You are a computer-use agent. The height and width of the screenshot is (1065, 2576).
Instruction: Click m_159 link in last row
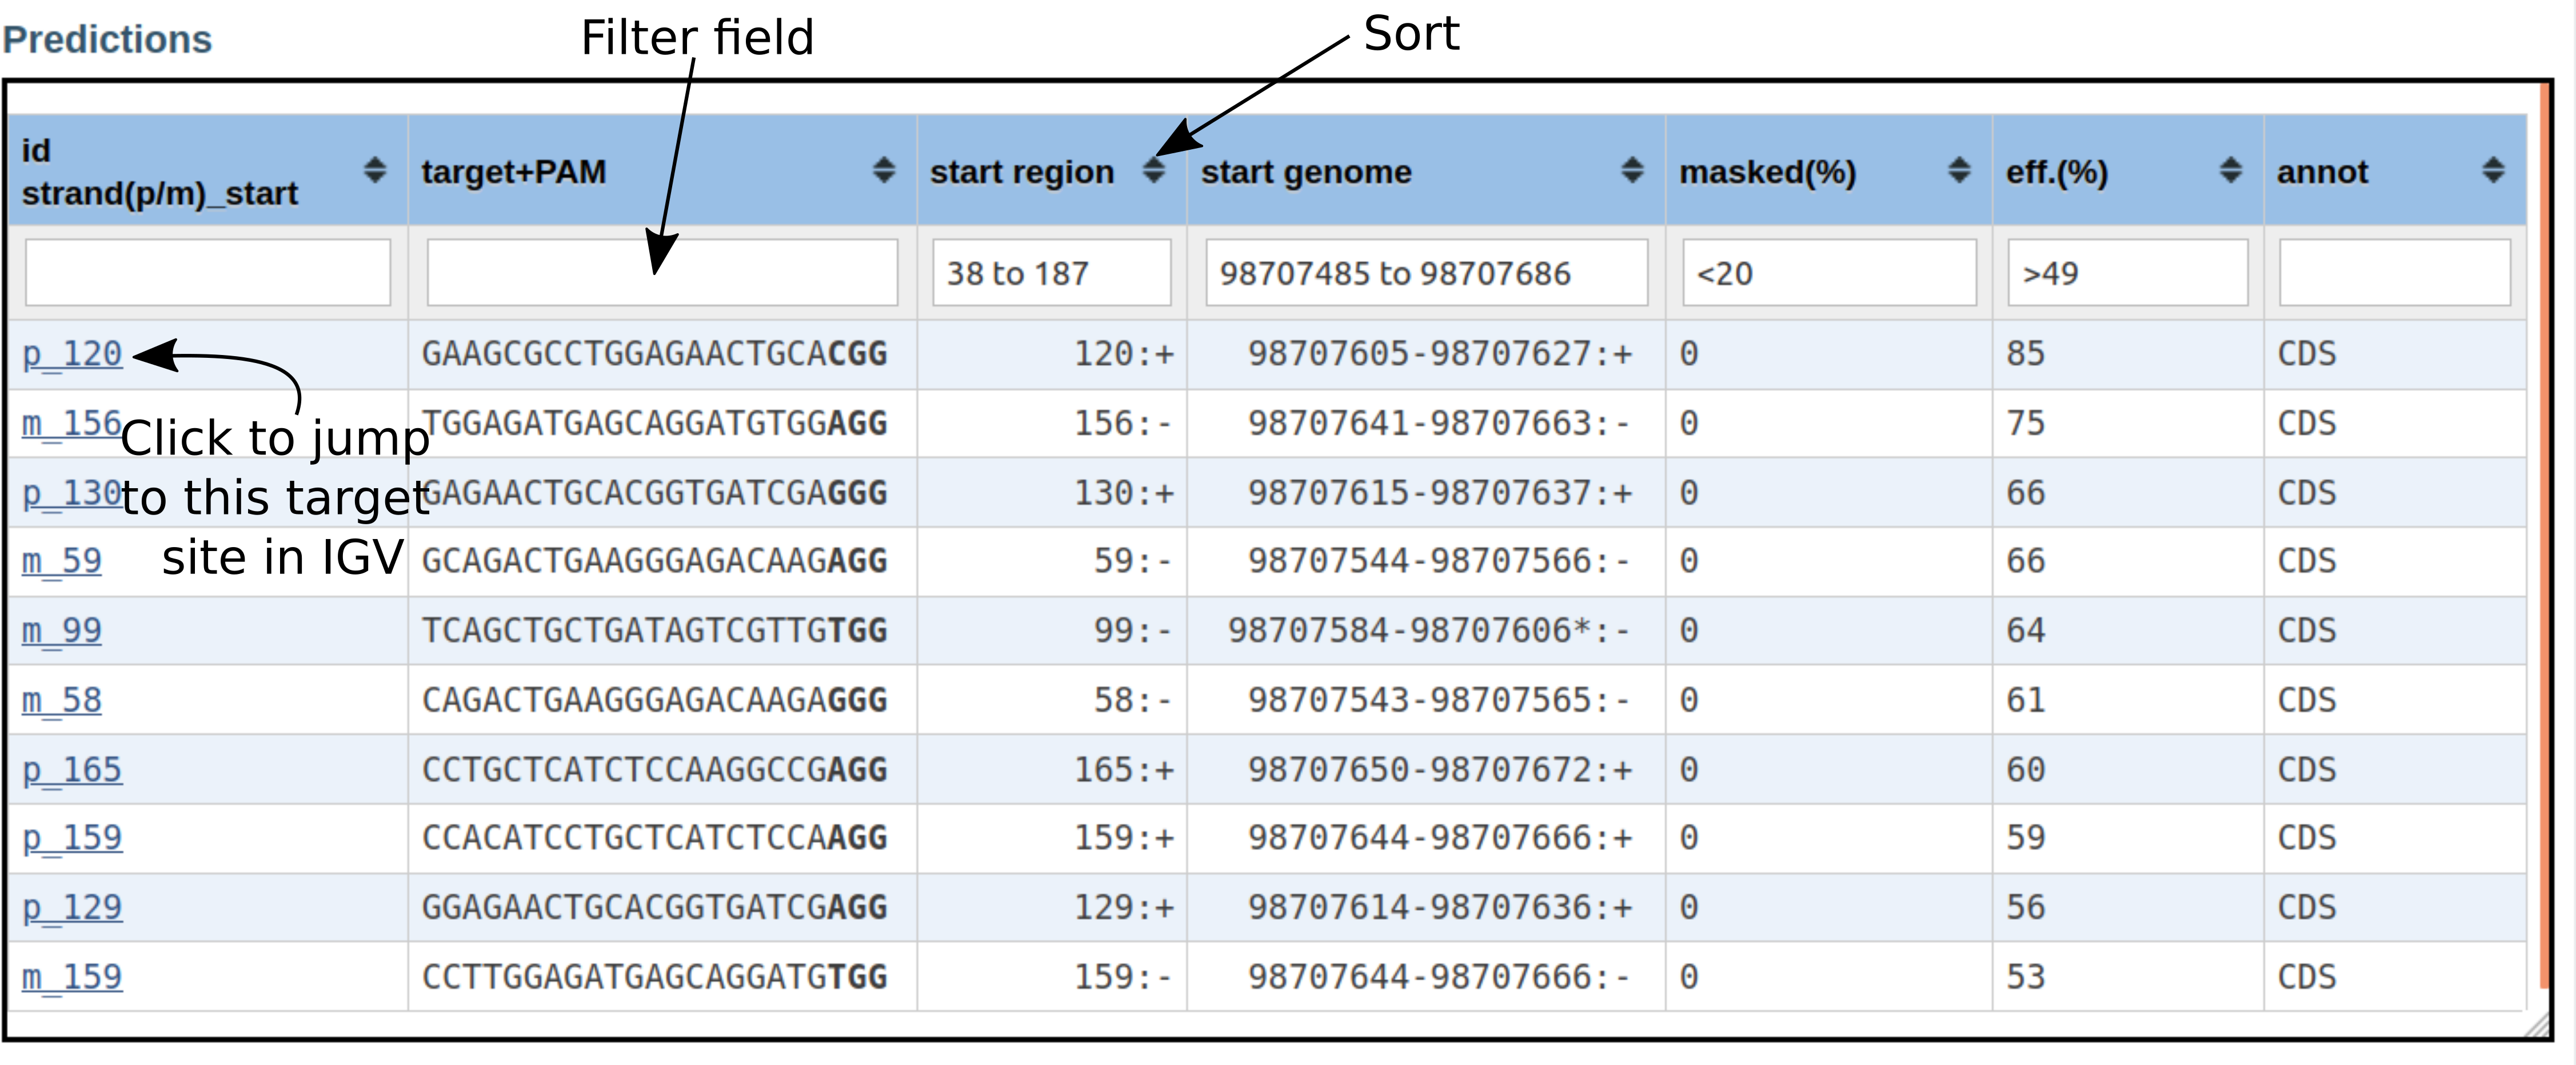[x=72, y=977]
